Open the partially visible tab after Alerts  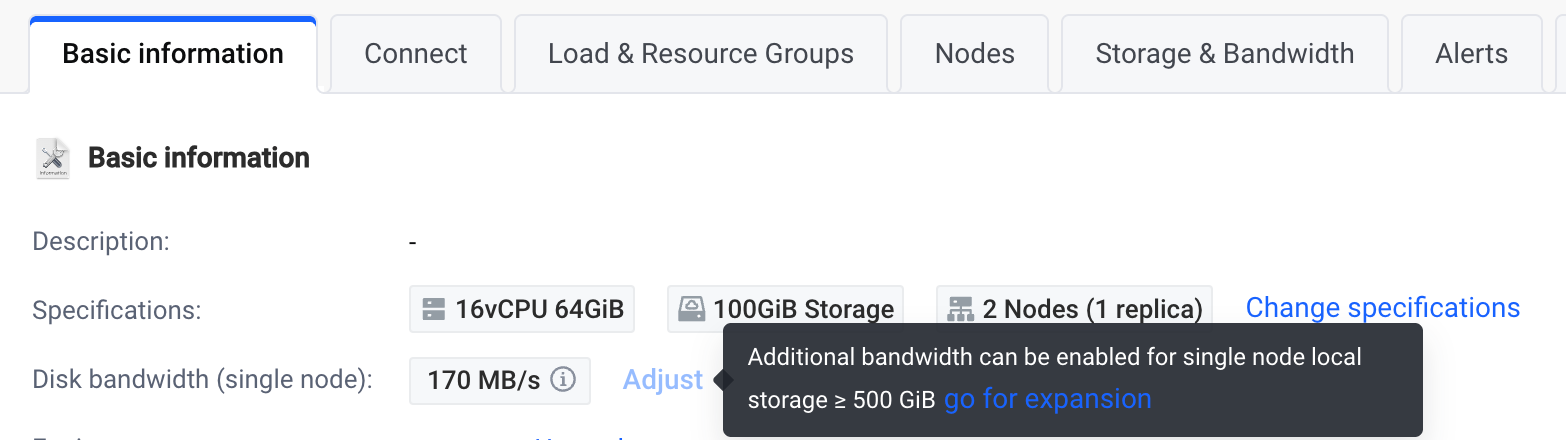pos(1560,53)
